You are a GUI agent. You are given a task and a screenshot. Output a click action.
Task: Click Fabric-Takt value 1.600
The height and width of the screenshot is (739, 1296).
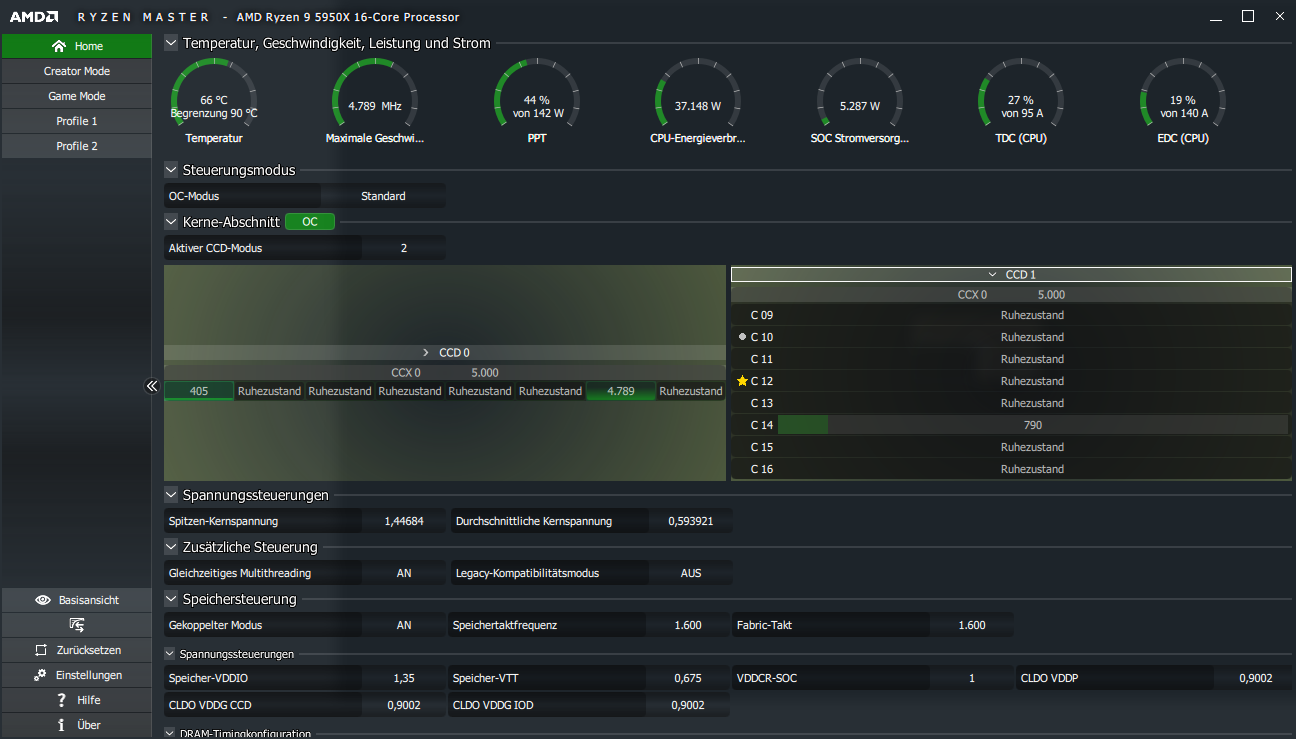pyautogui.click(x=972, y=625)
